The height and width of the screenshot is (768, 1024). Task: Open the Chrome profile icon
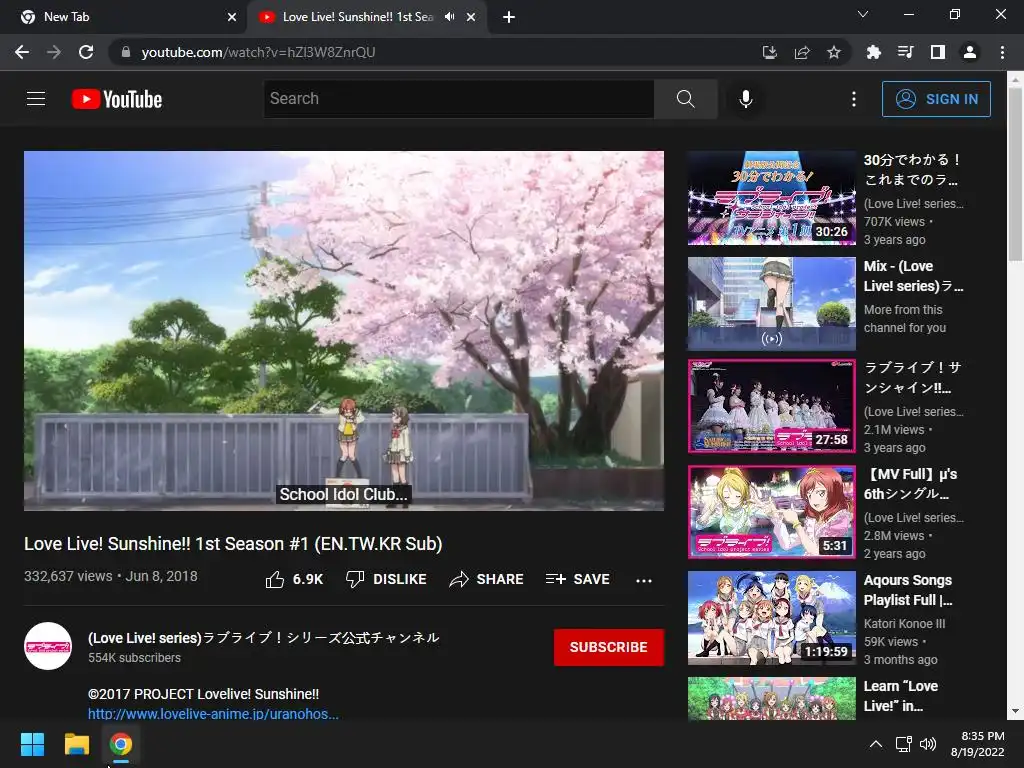pyautogui.click(x=970, y=52)
